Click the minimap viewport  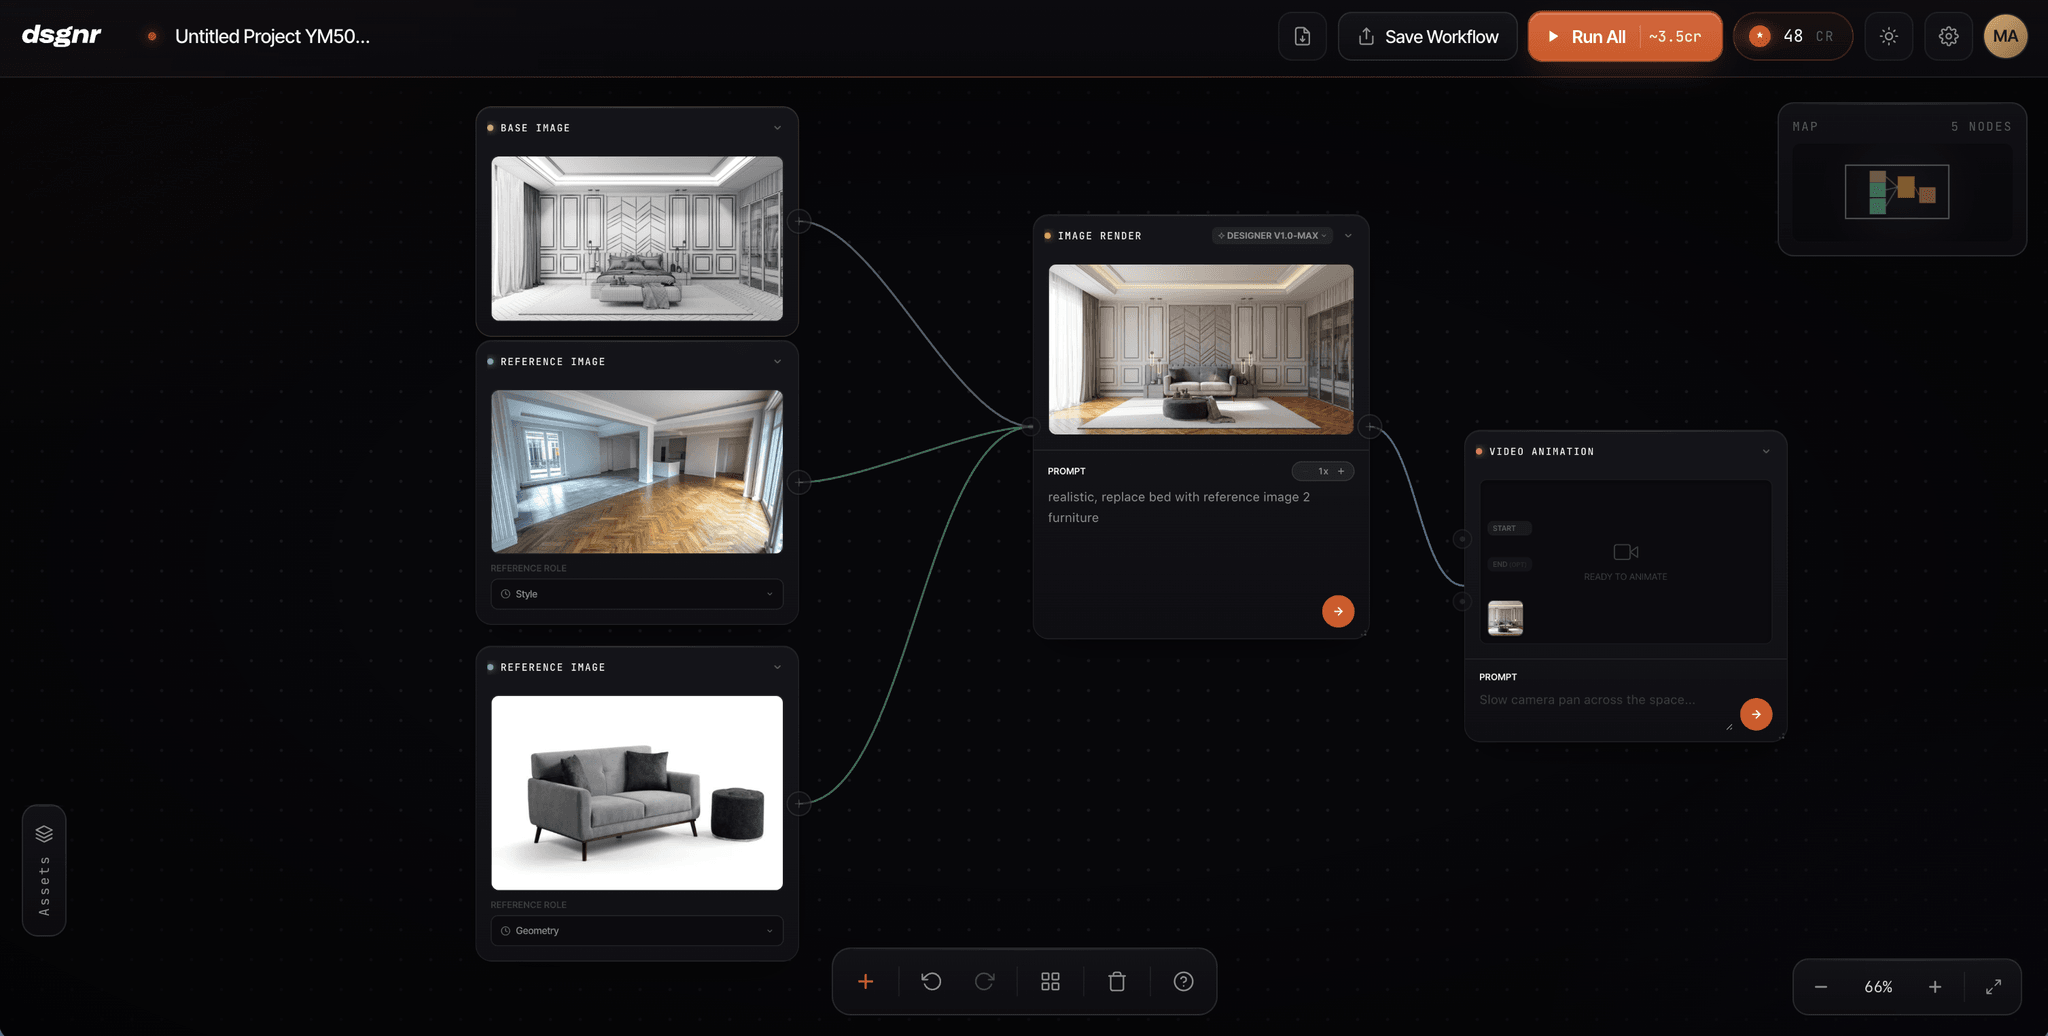coord(1897,191)
